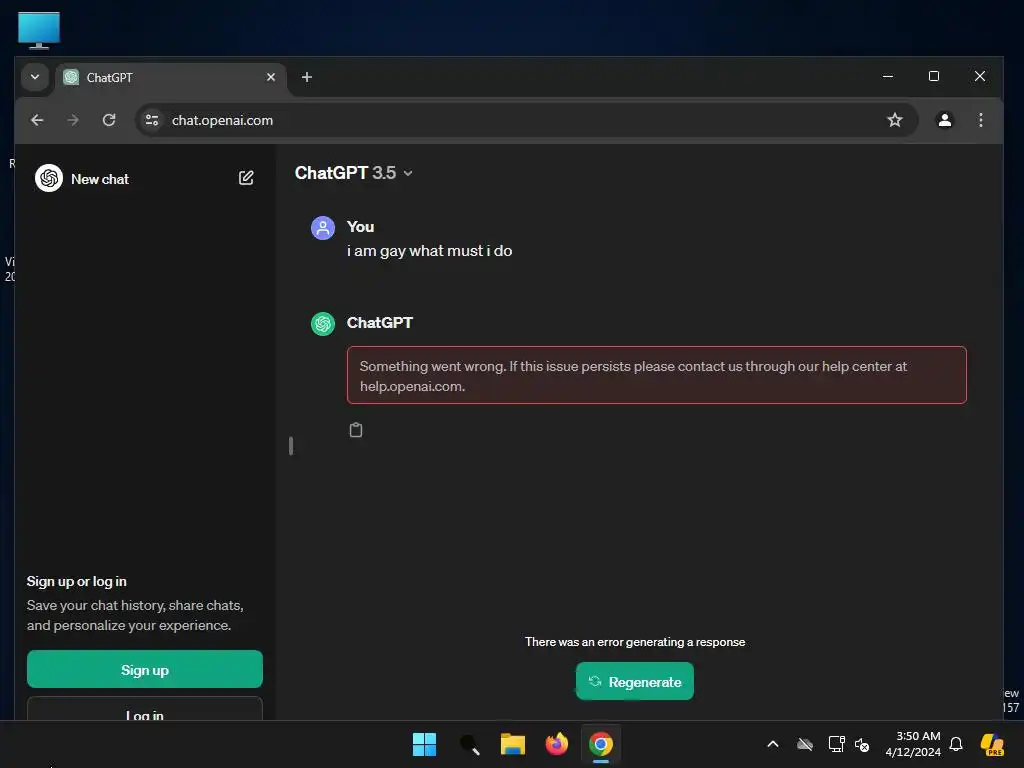Click the ChatGPT logo beside New chat

coord(49,178)
